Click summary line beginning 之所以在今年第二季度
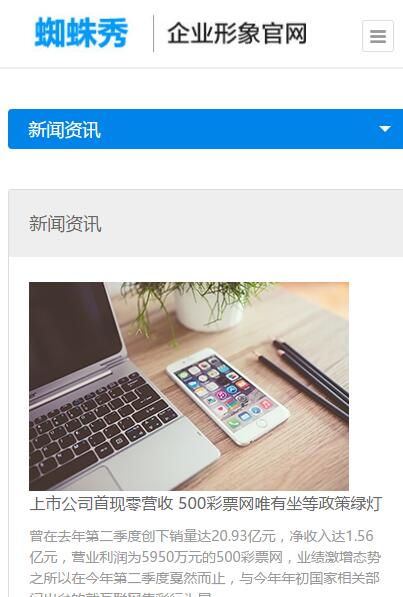 coord(204,578)
